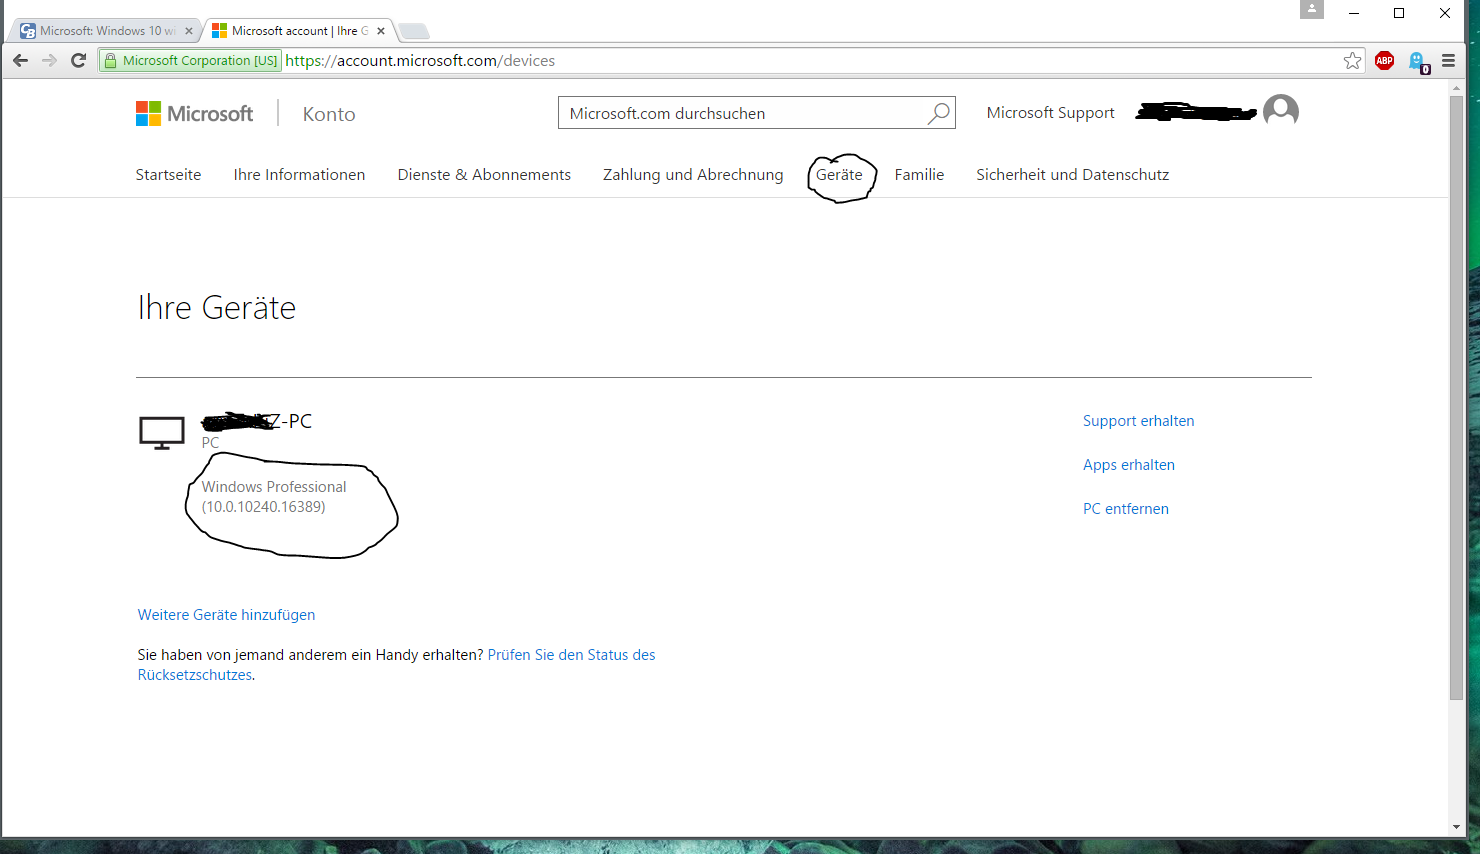Viewport: 1480px width, 854px height.
Task: Open Ihre Informationen navigation item
Action: click(x=299, y=175)
